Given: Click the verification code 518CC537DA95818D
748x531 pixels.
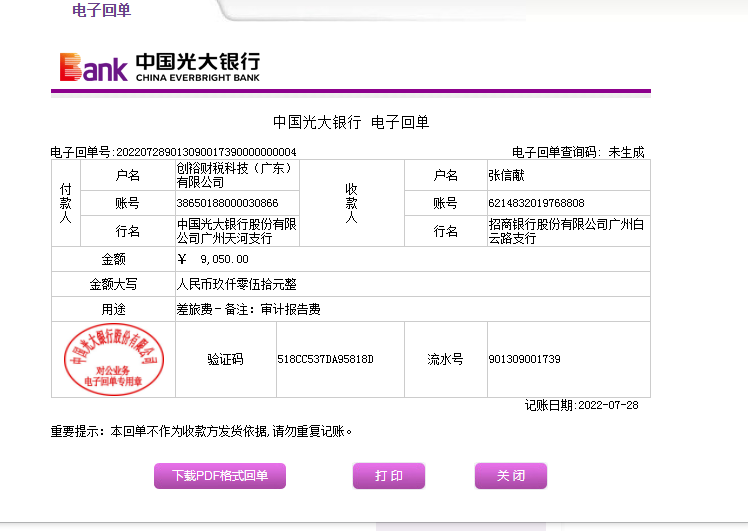Looking at the screenshot, I should tap(325, 359).
